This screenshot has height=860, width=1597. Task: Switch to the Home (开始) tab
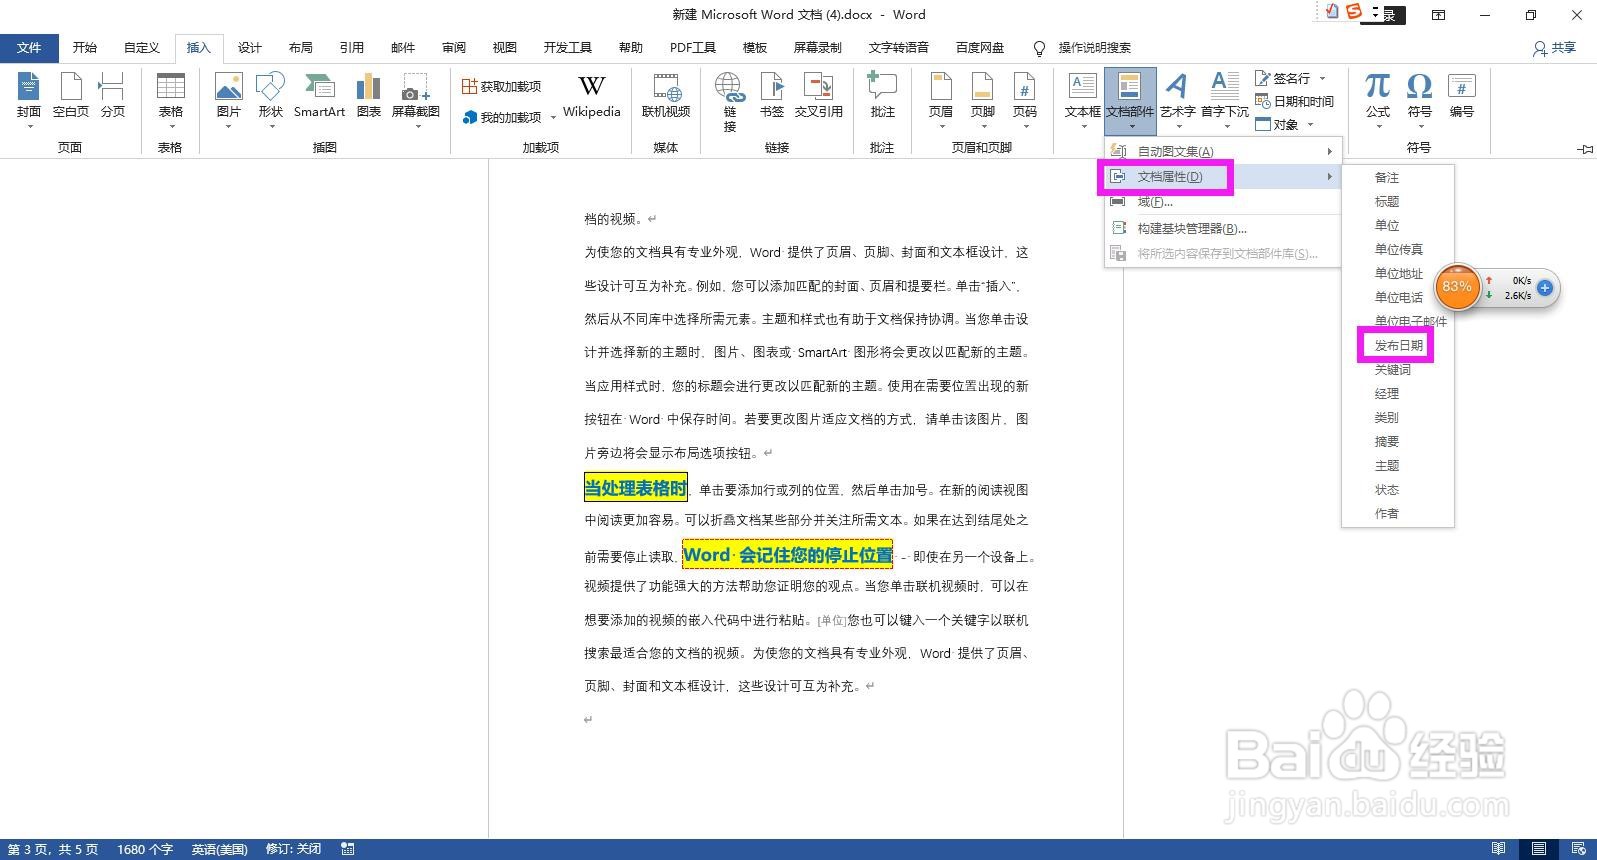(85, 47)
